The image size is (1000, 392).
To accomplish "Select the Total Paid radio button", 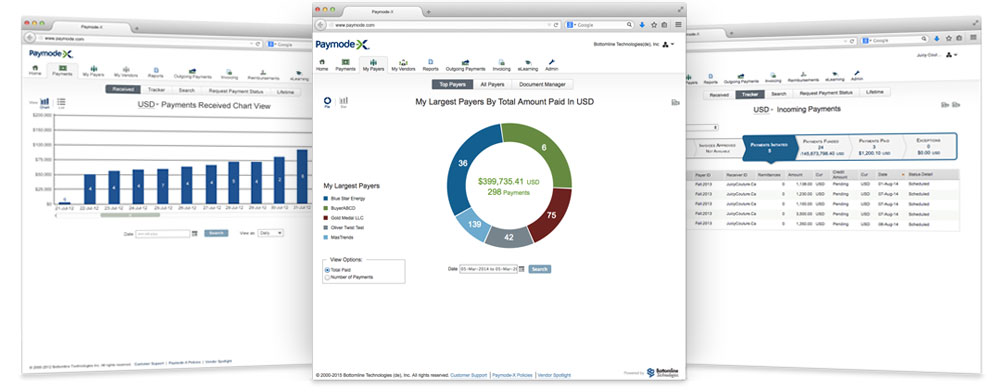I will click(327, 270).
